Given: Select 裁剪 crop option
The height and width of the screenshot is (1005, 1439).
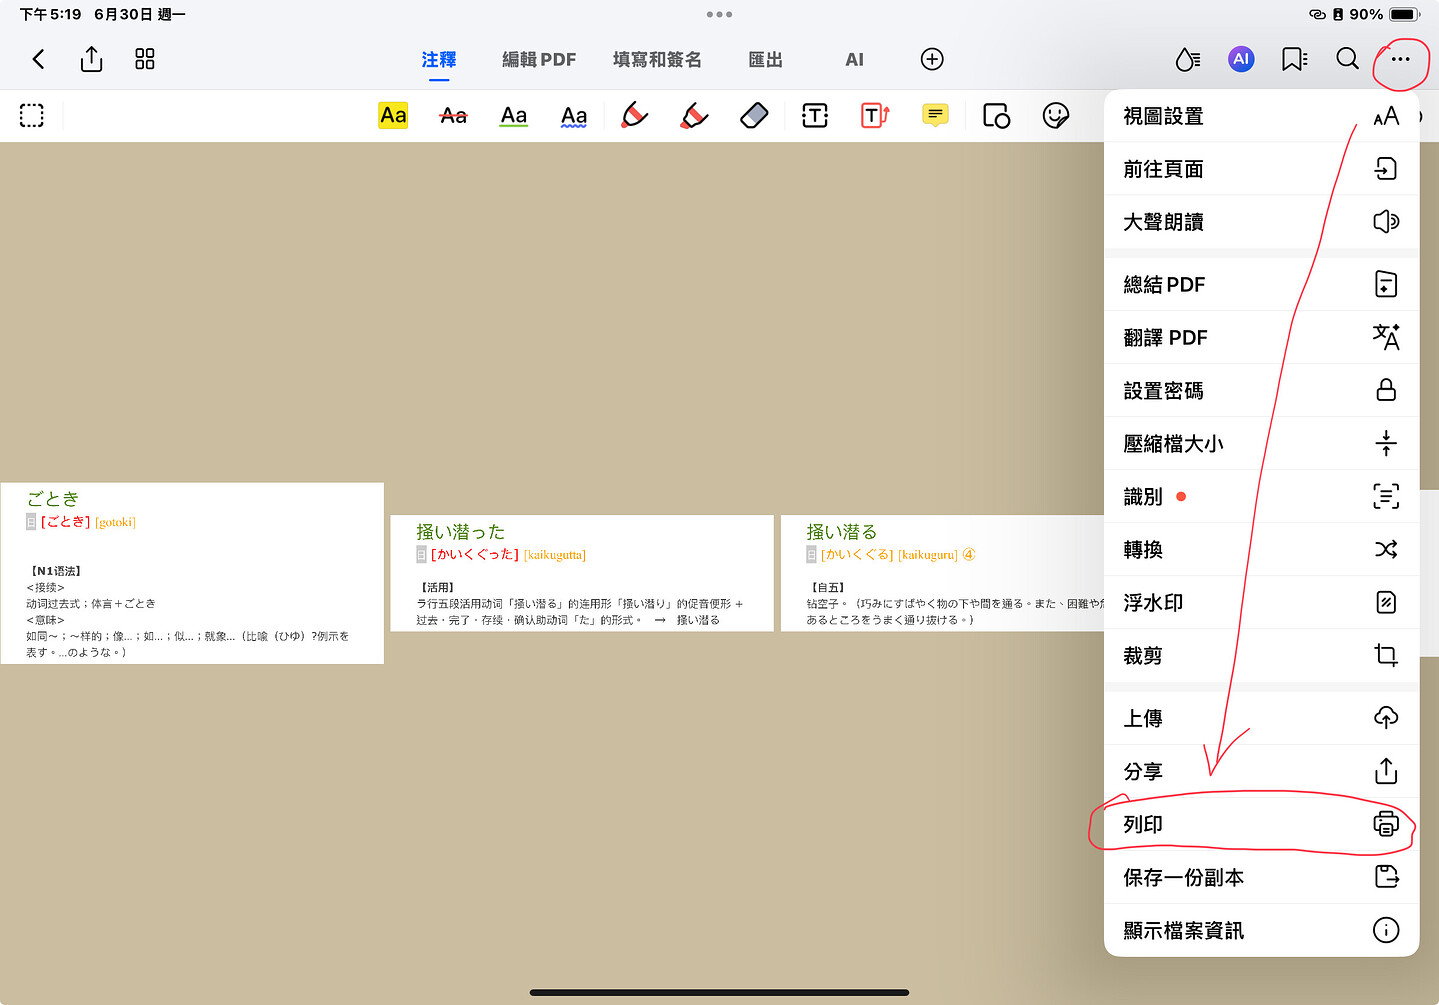Looking at the screenshot, I should tap(1261, 655).
